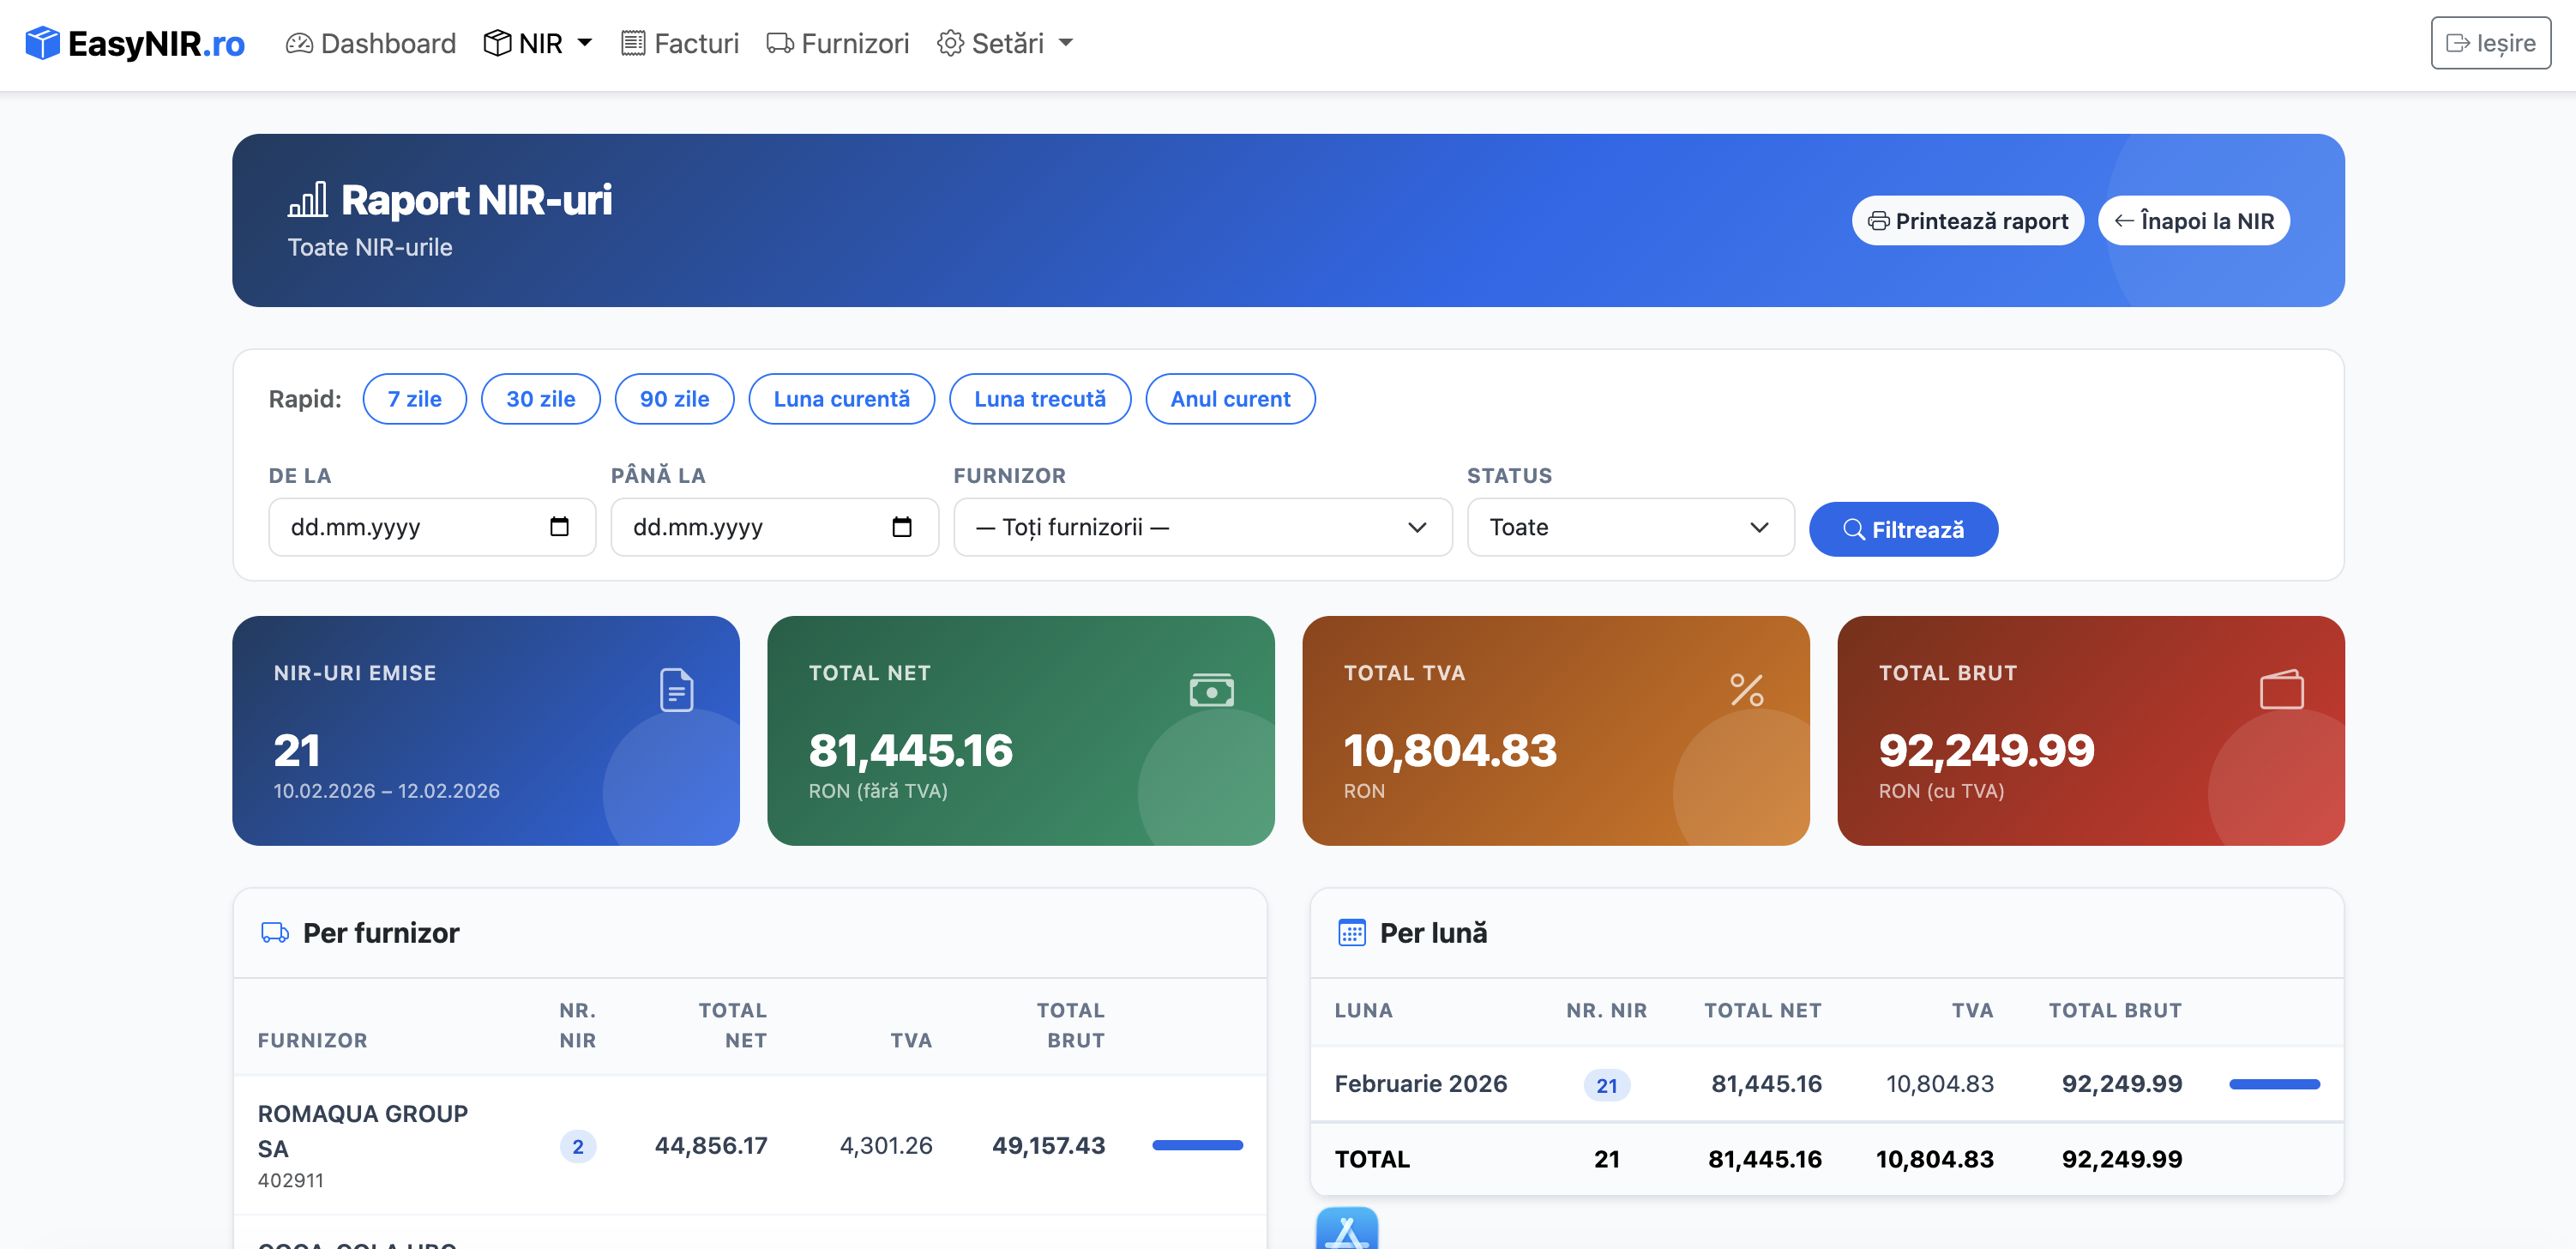The height and width of the screenshot is (1249, 2576).
Task: Click the percent icon on Total TVA card
Action: tap(1746, 690)
